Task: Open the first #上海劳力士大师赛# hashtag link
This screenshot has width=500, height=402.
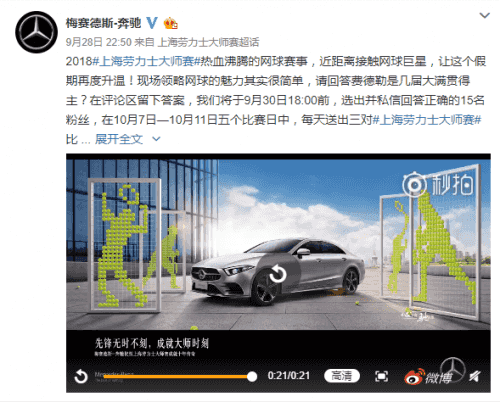Action: tap(146, 61)
